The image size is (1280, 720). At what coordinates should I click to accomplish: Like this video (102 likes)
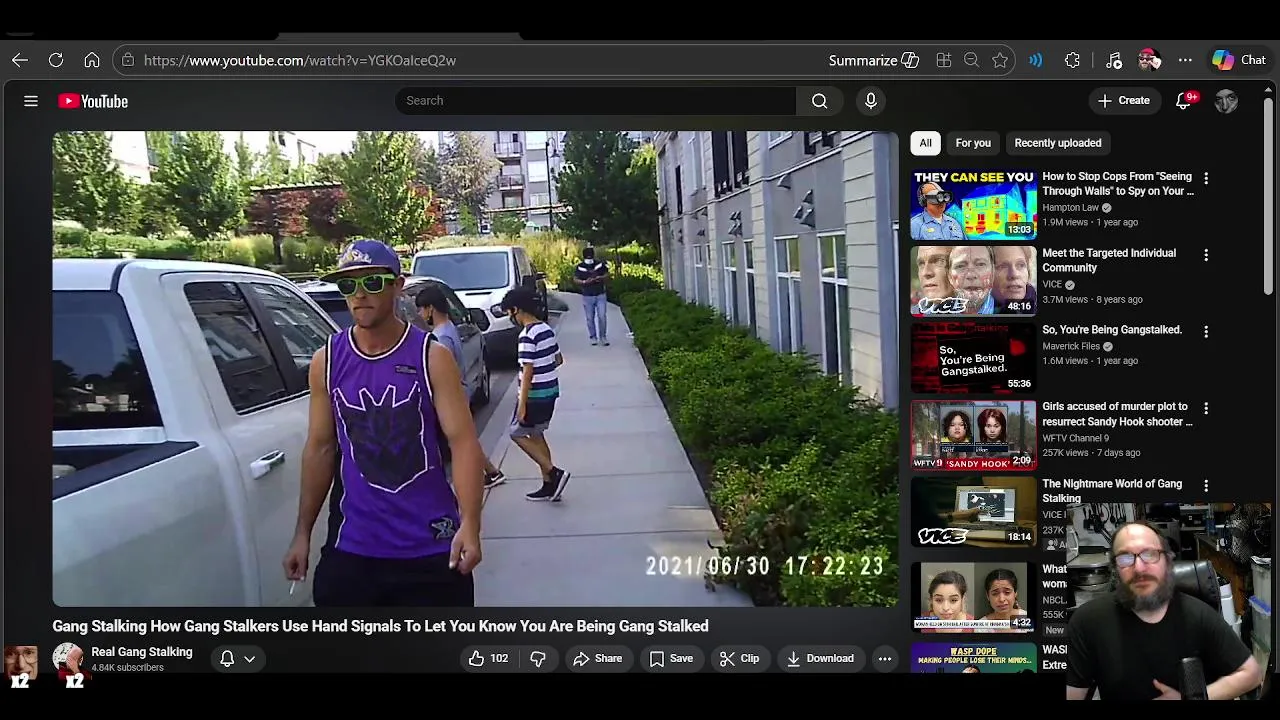(x=488, y=658)
